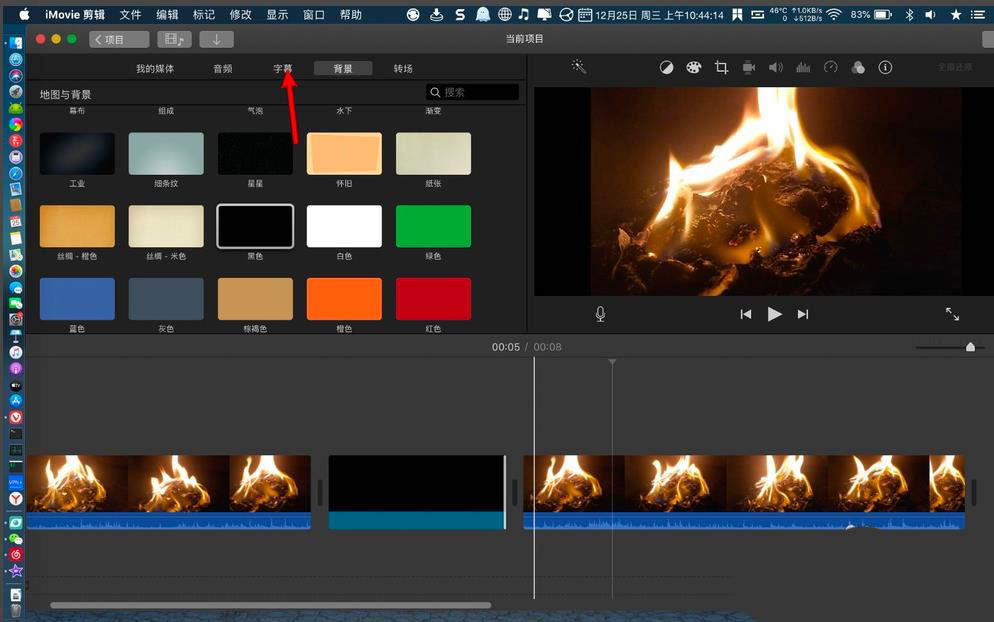Open the volume adjustment tool

775,68
